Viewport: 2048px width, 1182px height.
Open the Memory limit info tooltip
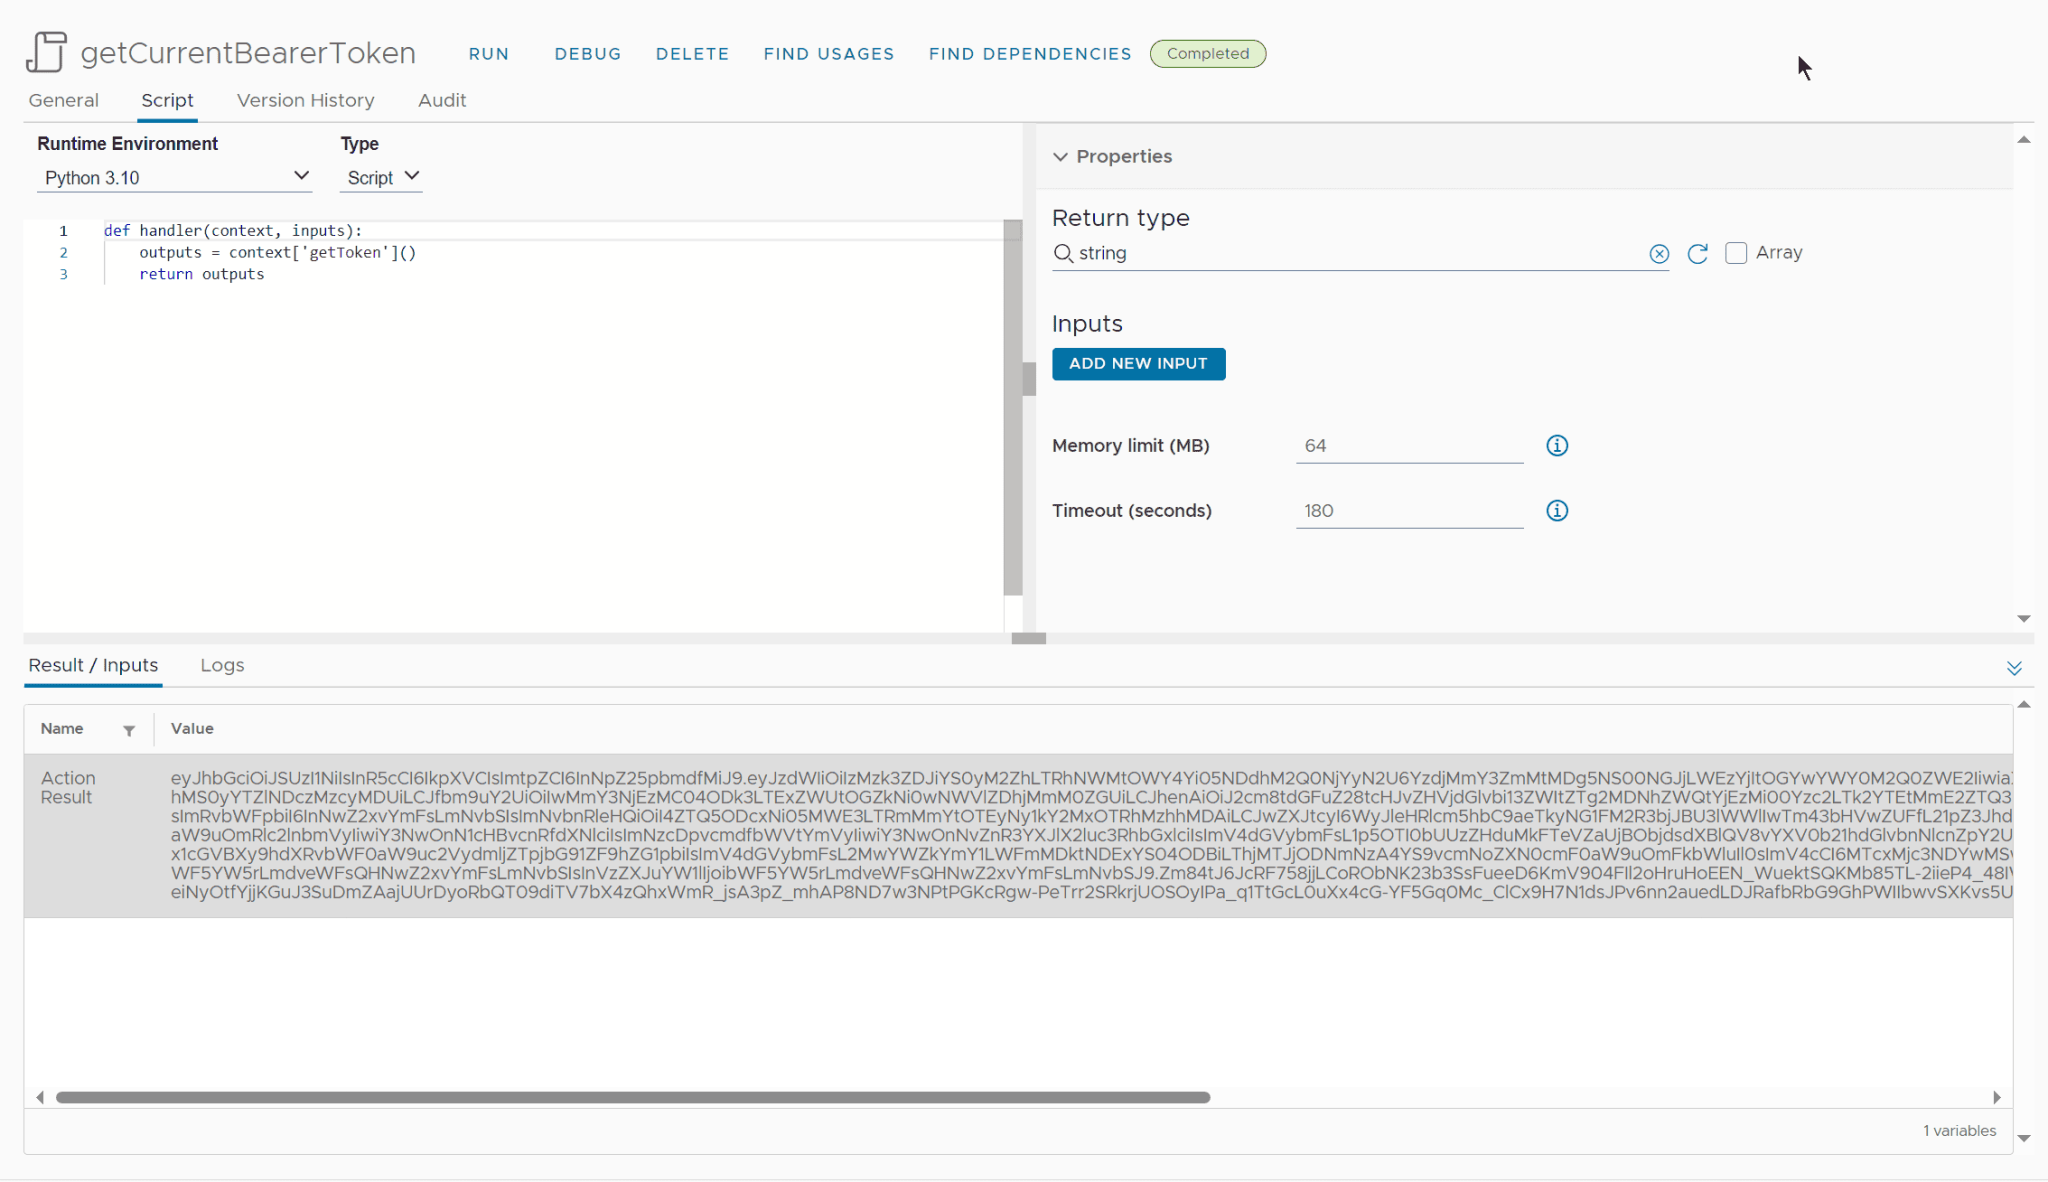1557,446
